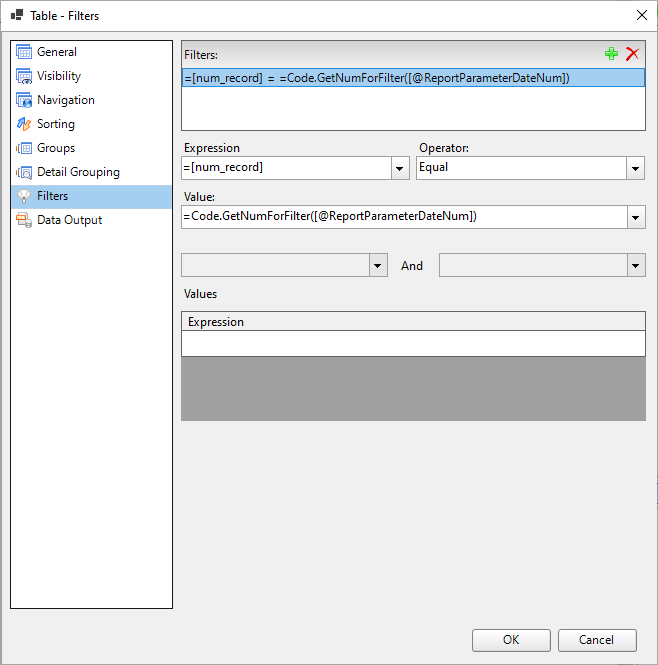658x665 pixels.
Task: Select the Sorting page icon
Action: (24, 124)
